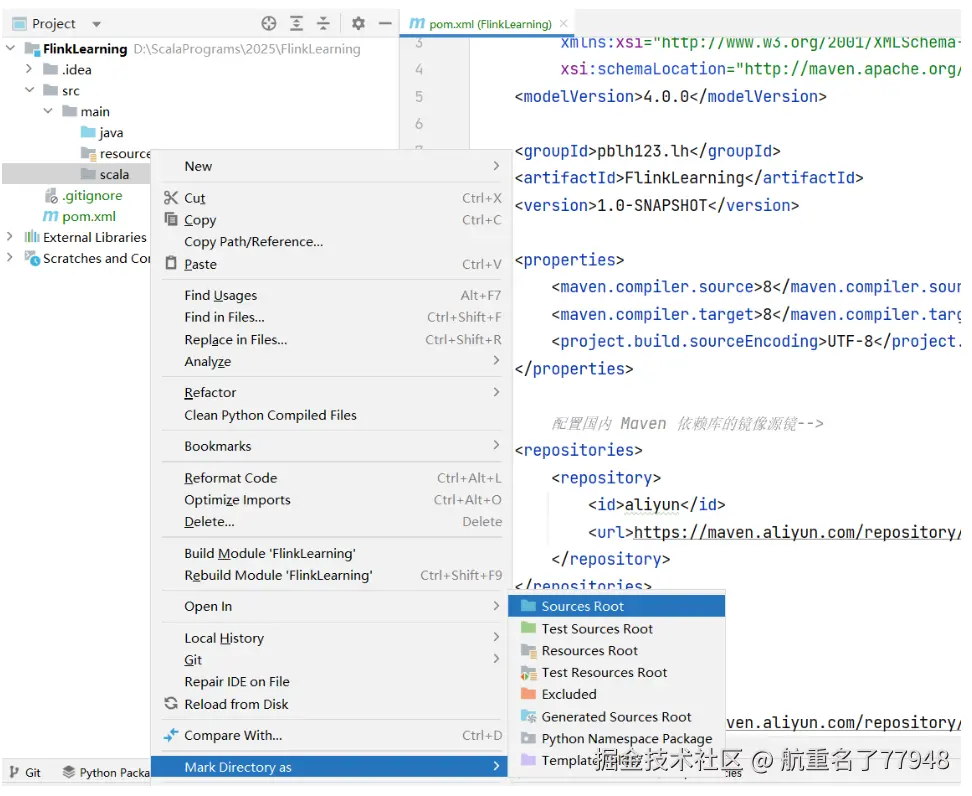Open the Git tool window button
Viewport: 972px width, 796px height.
click(x=25, y=772)
